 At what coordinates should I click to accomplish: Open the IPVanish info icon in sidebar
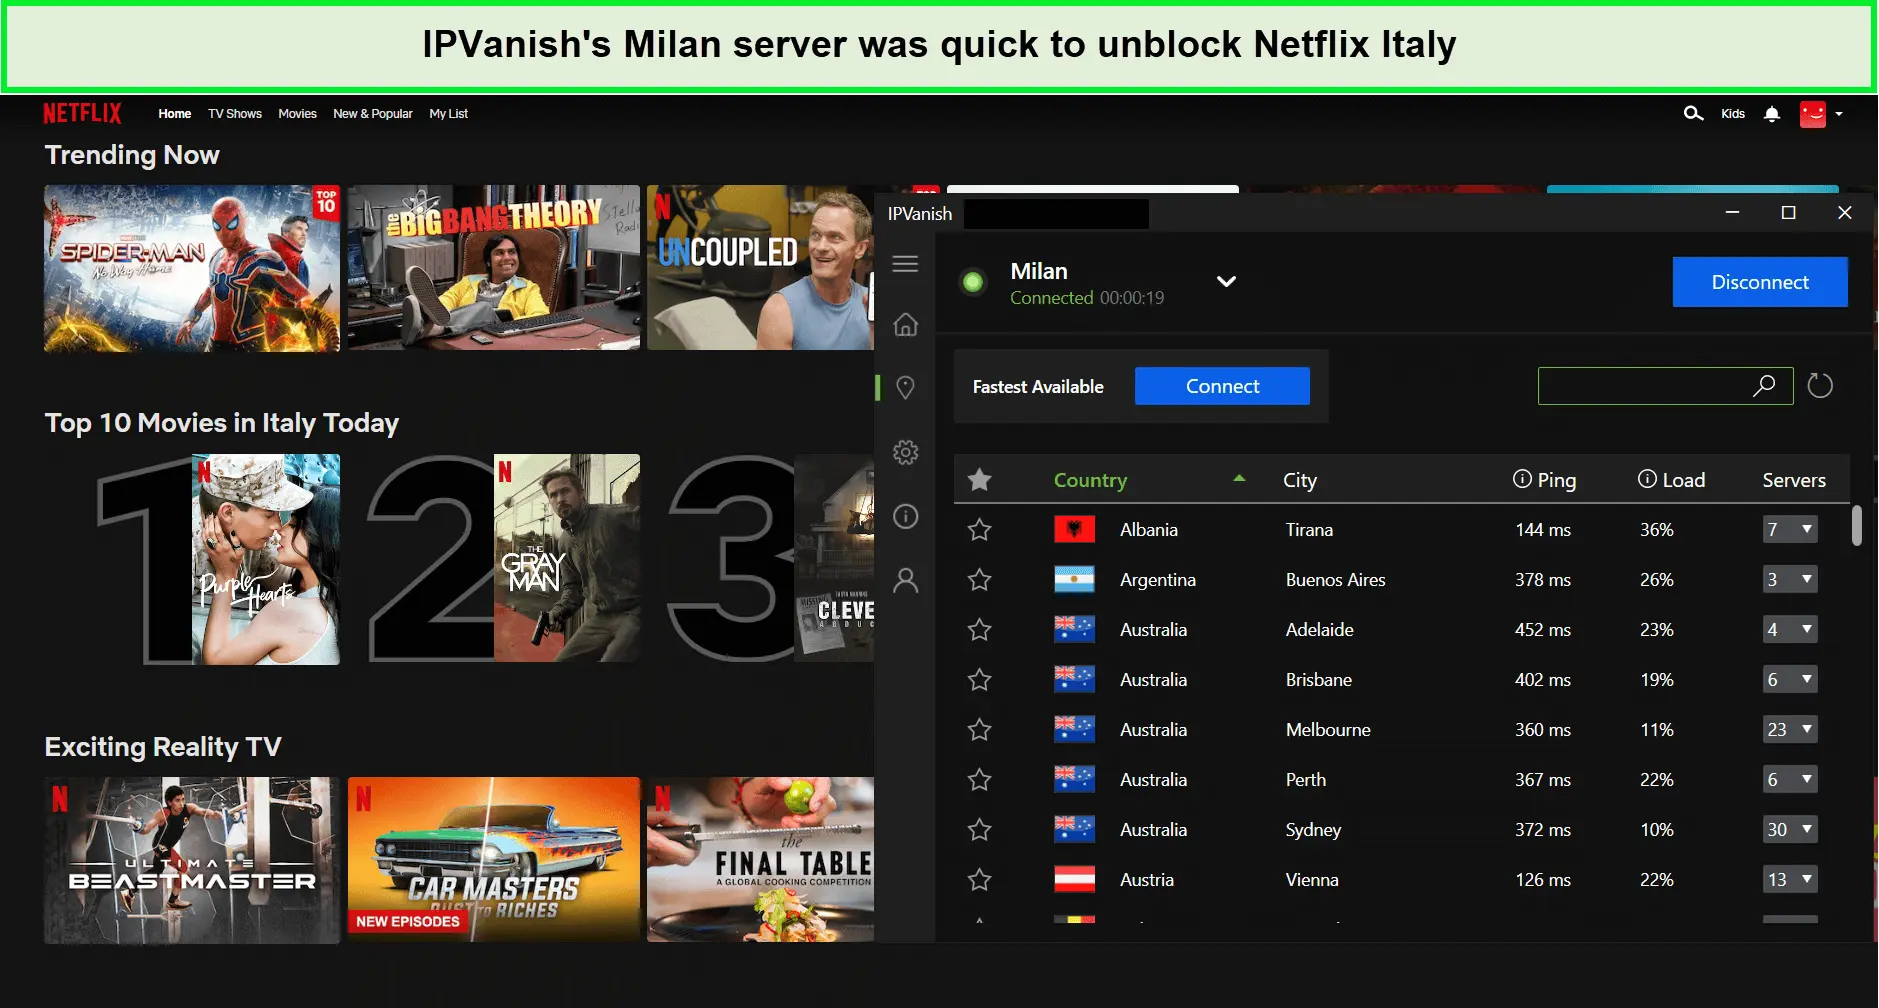click(905, 516)
